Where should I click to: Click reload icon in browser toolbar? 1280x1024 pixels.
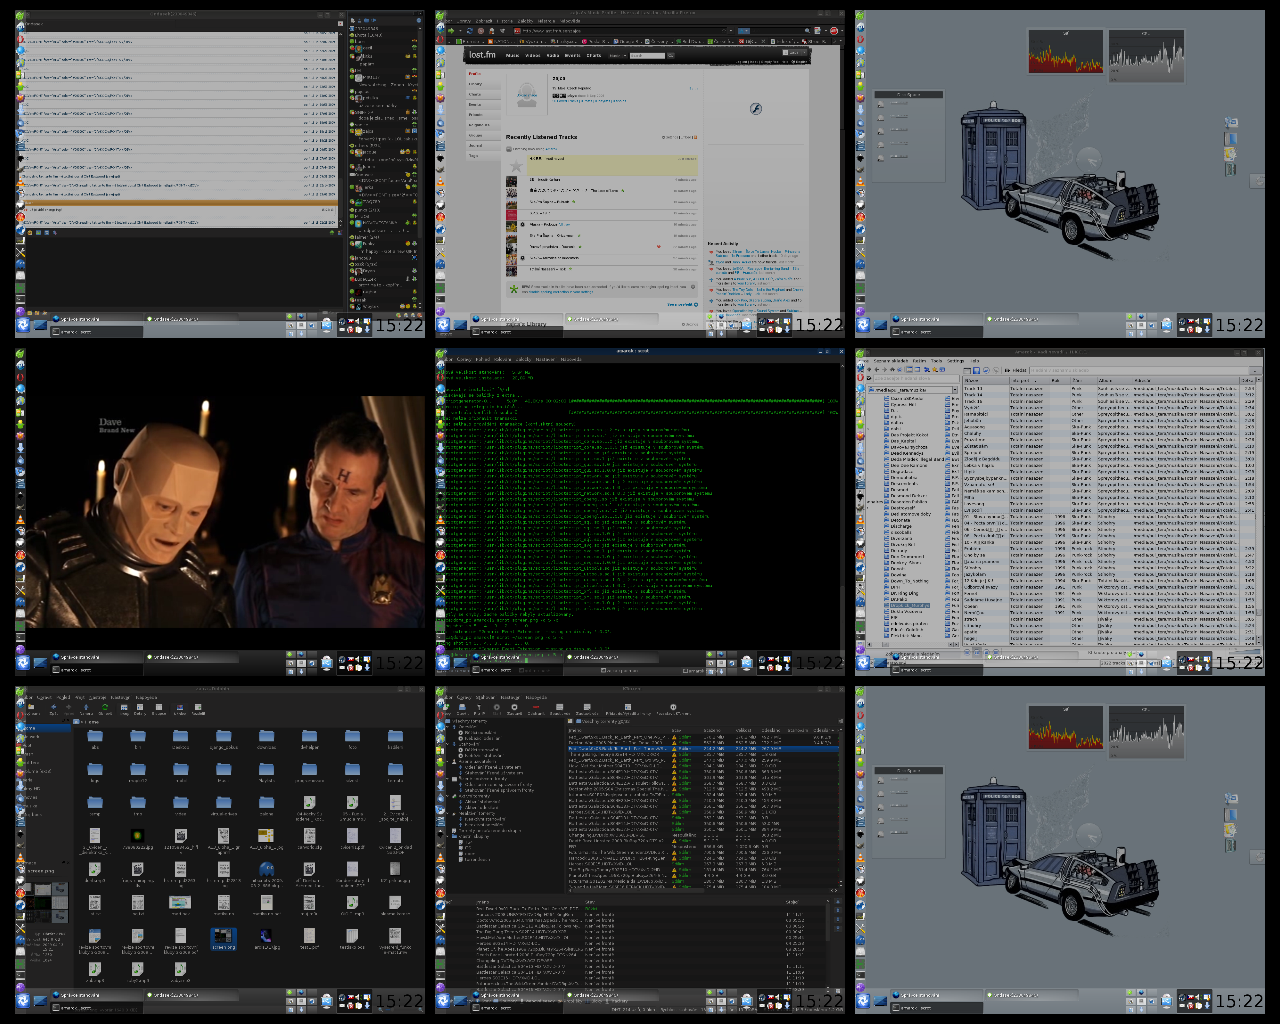pyautogui.click(x=470, y=31)
